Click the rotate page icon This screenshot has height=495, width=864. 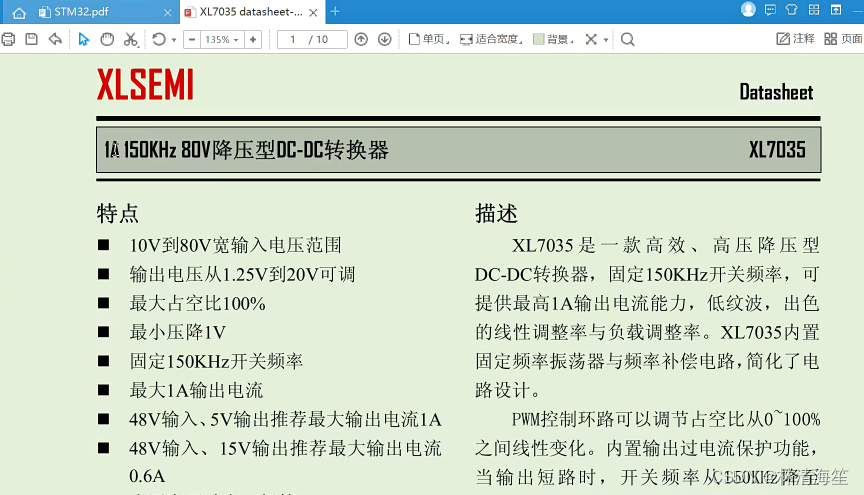159,39
